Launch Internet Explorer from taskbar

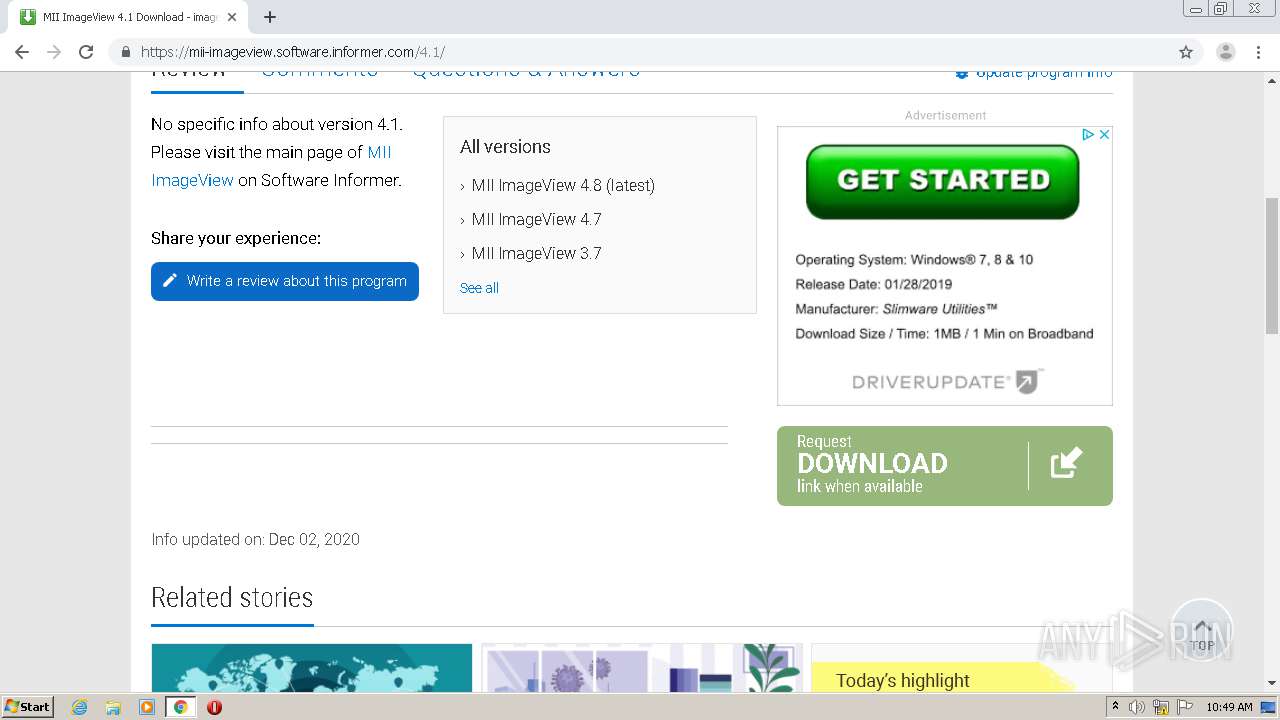79,707
